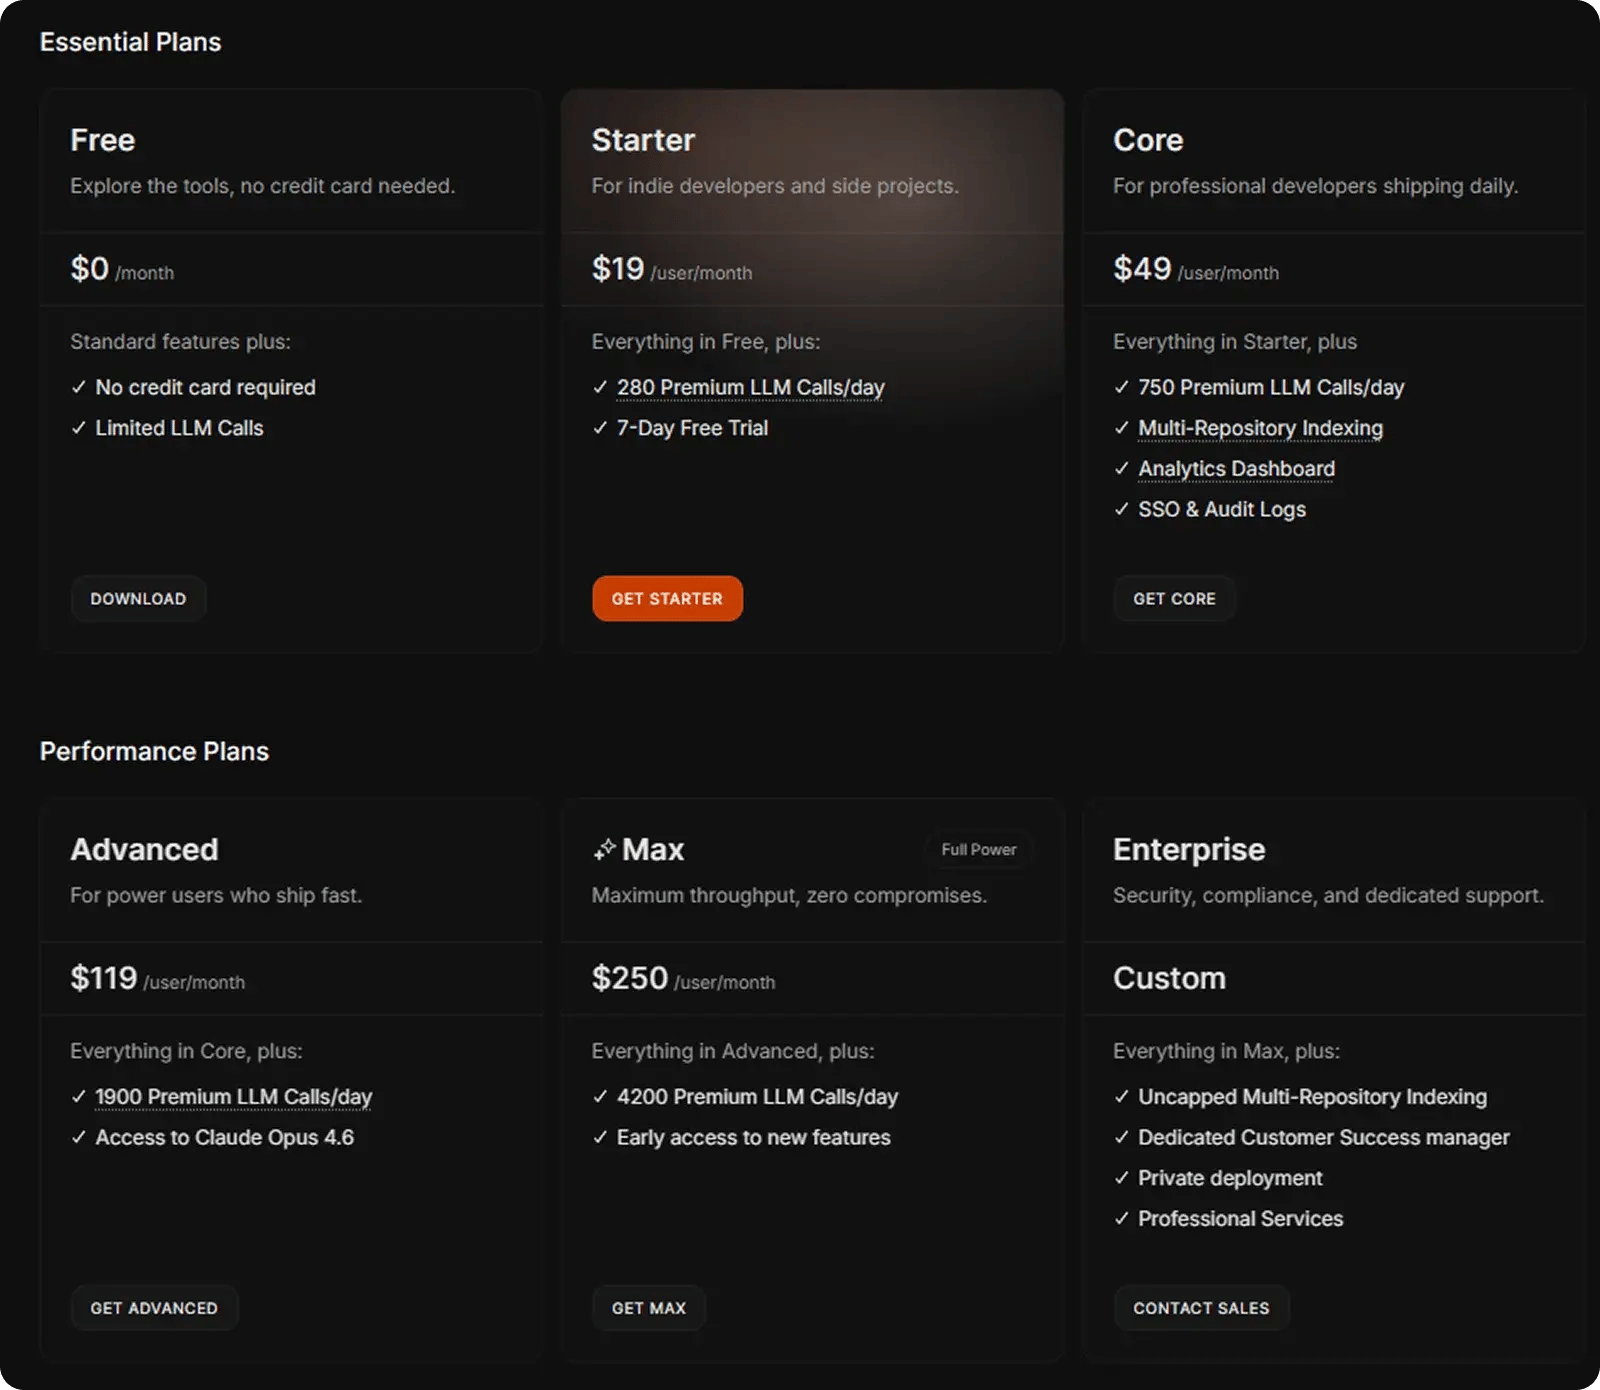1600x1390 pixels.
Task: Click the Essential Plans heading
Action: (130, 42)
